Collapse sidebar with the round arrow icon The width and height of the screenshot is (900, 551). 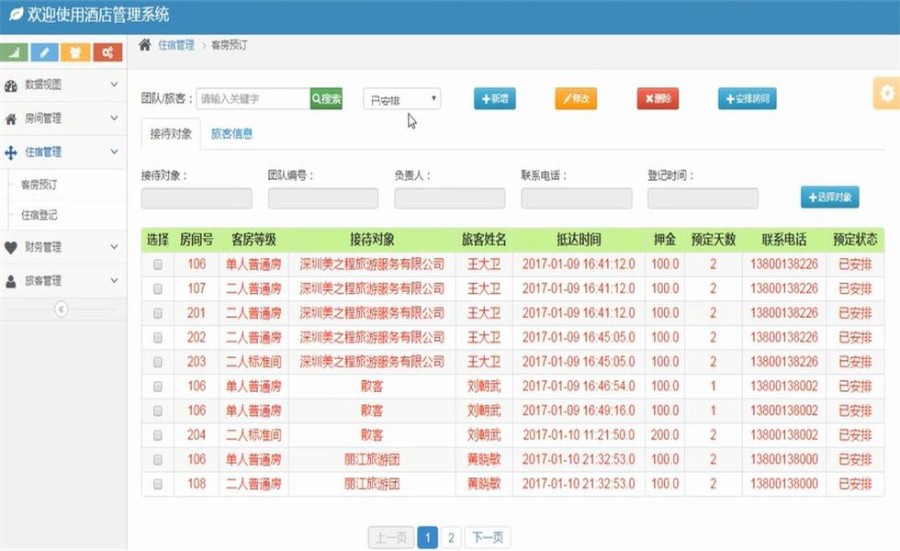pos(61,309)
